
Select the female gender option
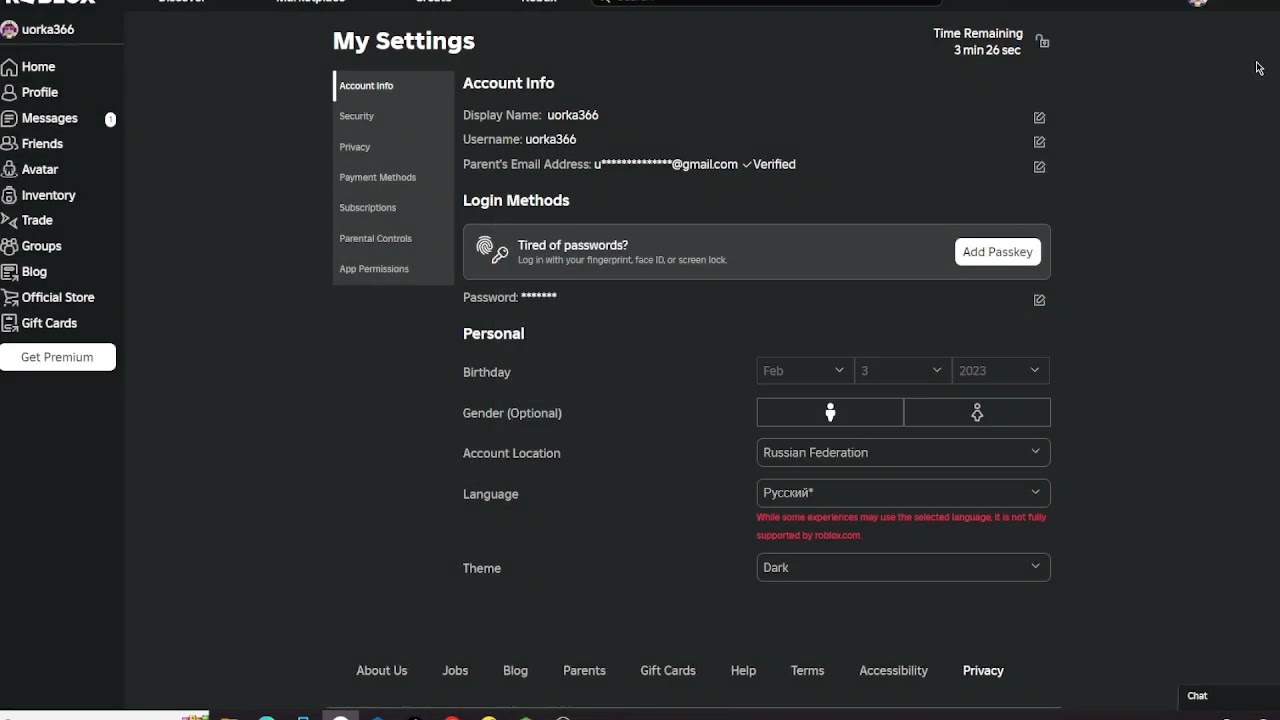click(x=977, y=412)
